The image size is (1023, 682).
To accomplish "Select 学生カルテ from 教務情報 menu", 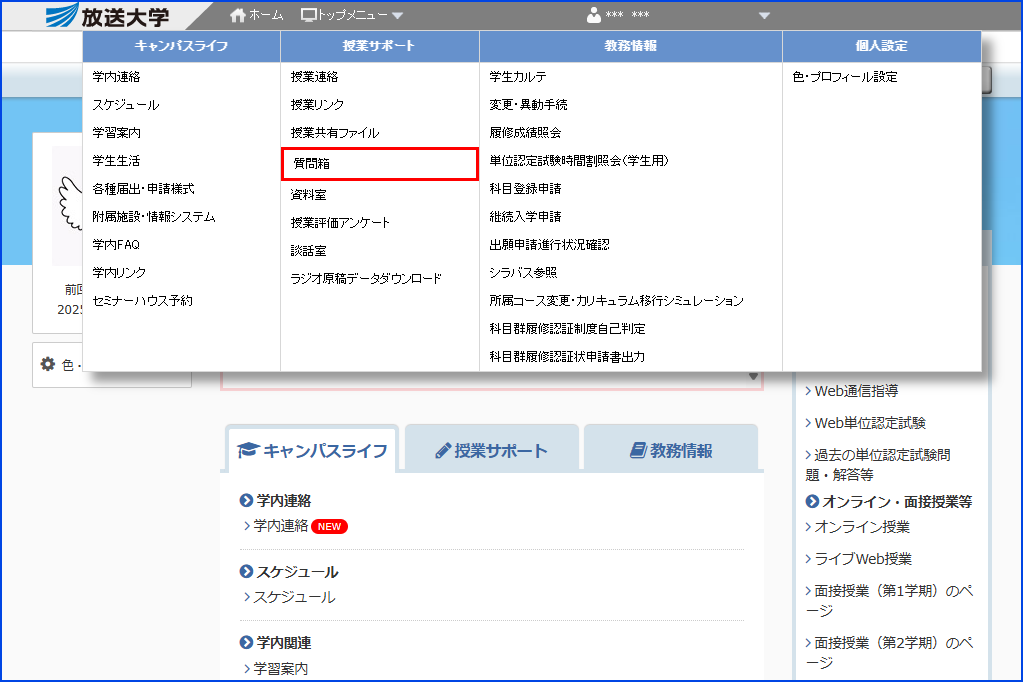I will [517, 77].
